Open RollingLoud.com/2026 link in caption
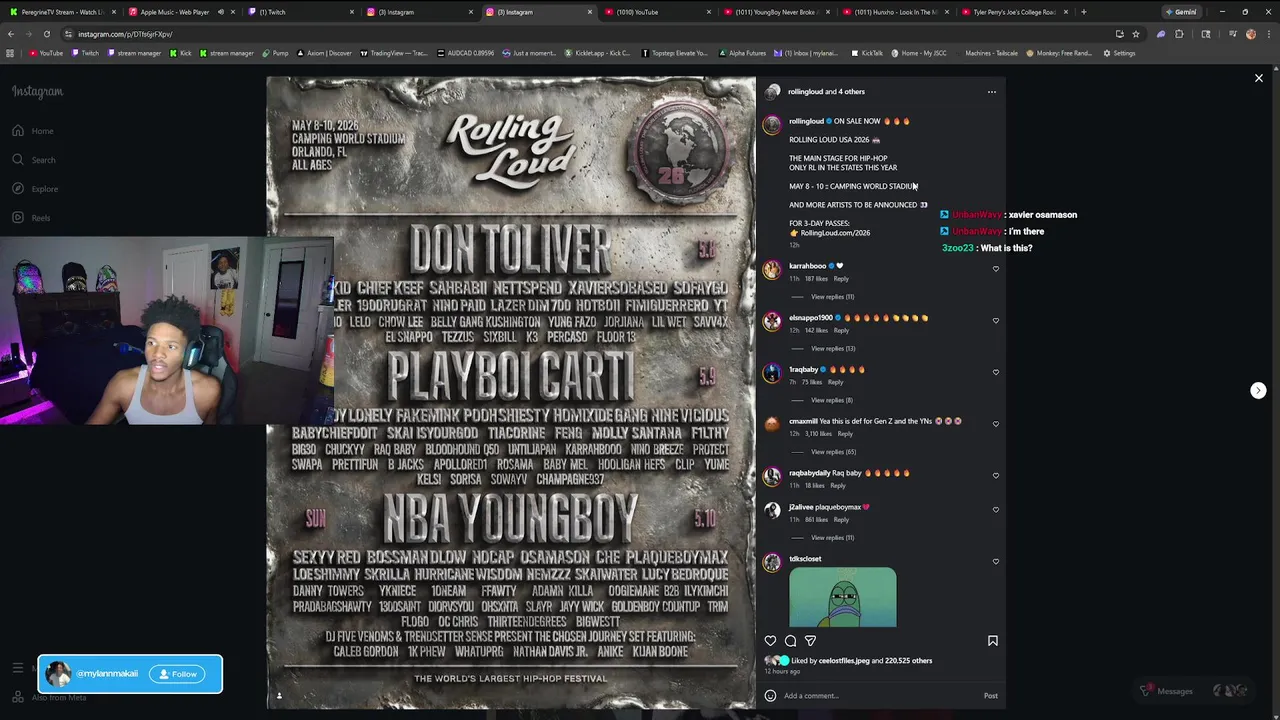This screenshot has width=1280, height=720. [x=835, y=233]
